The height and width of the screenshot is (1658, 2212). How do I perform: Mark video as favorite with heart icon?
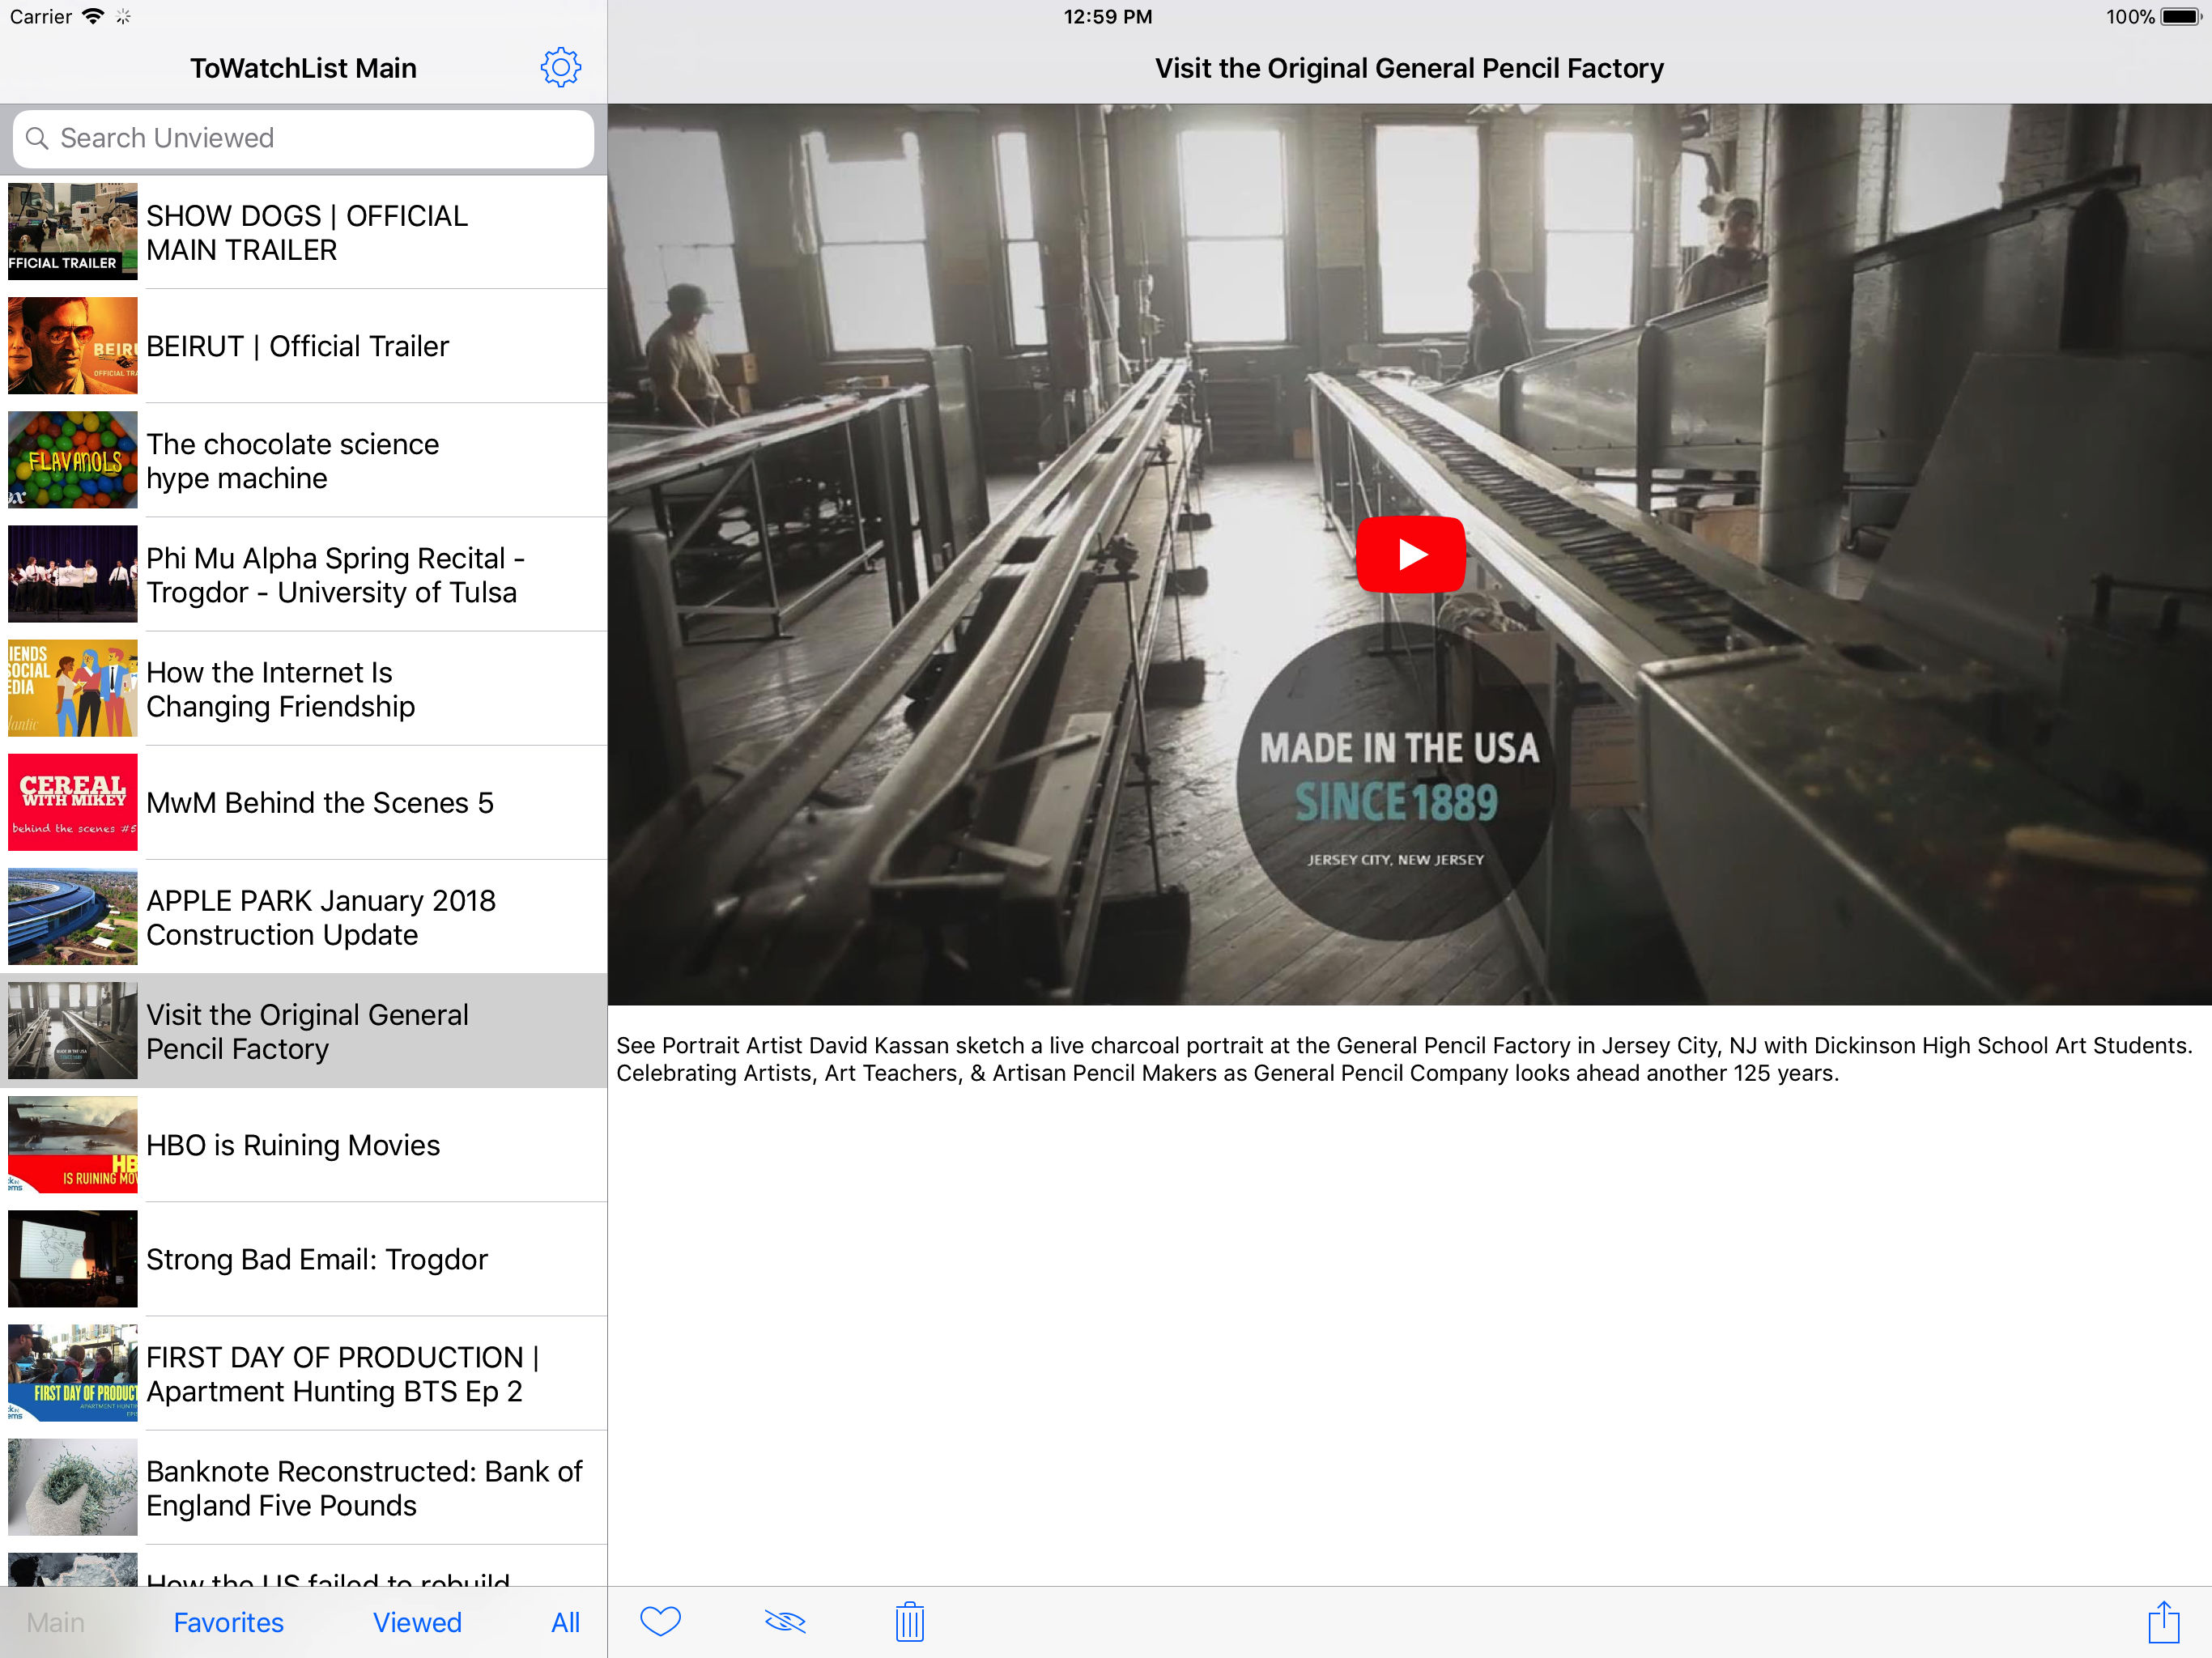pyautogui.click(x=660, y=1621)
